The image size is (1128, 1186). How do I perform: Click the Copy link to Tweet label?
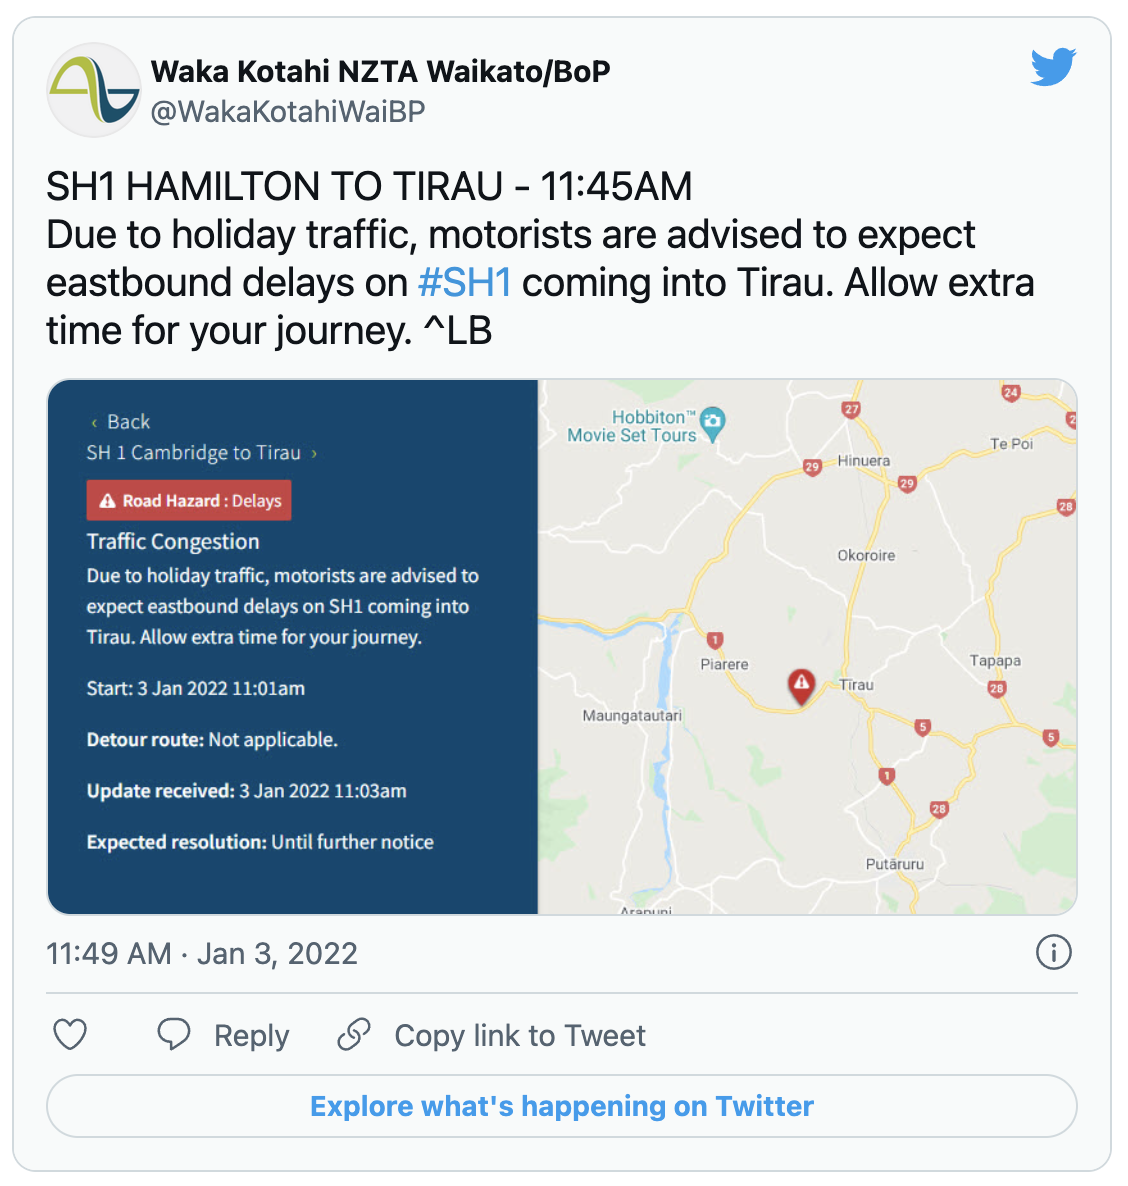(520, 1035)
